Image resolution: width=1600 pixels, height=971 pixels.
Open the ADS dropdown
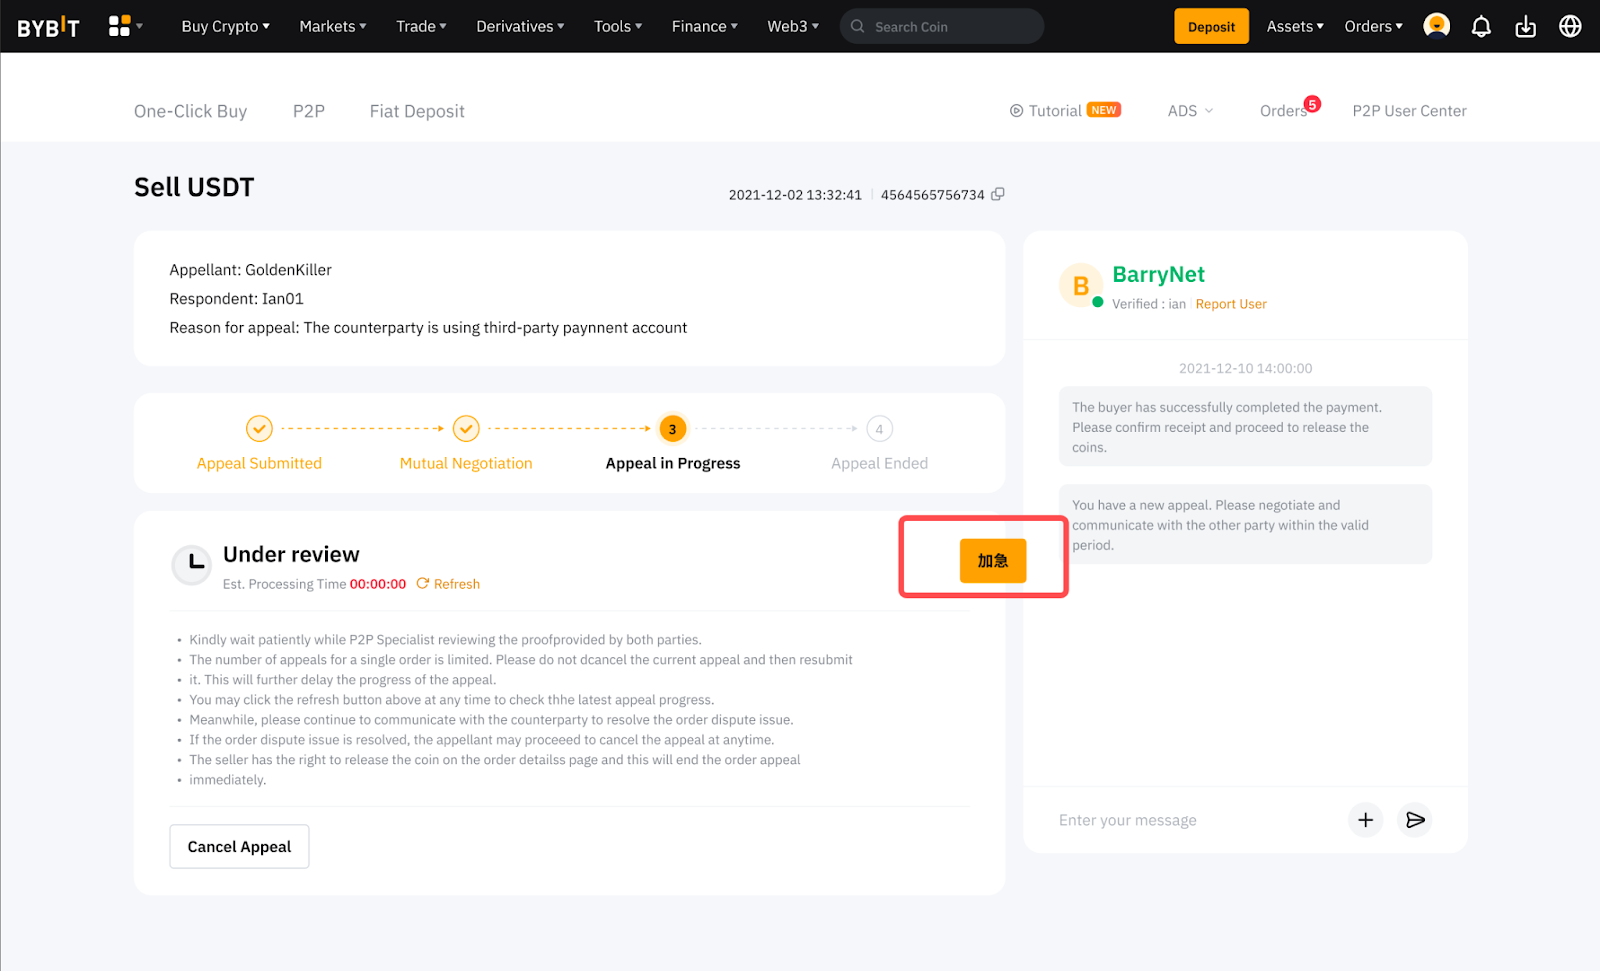pyautogui.click(x=1190, y=111)
